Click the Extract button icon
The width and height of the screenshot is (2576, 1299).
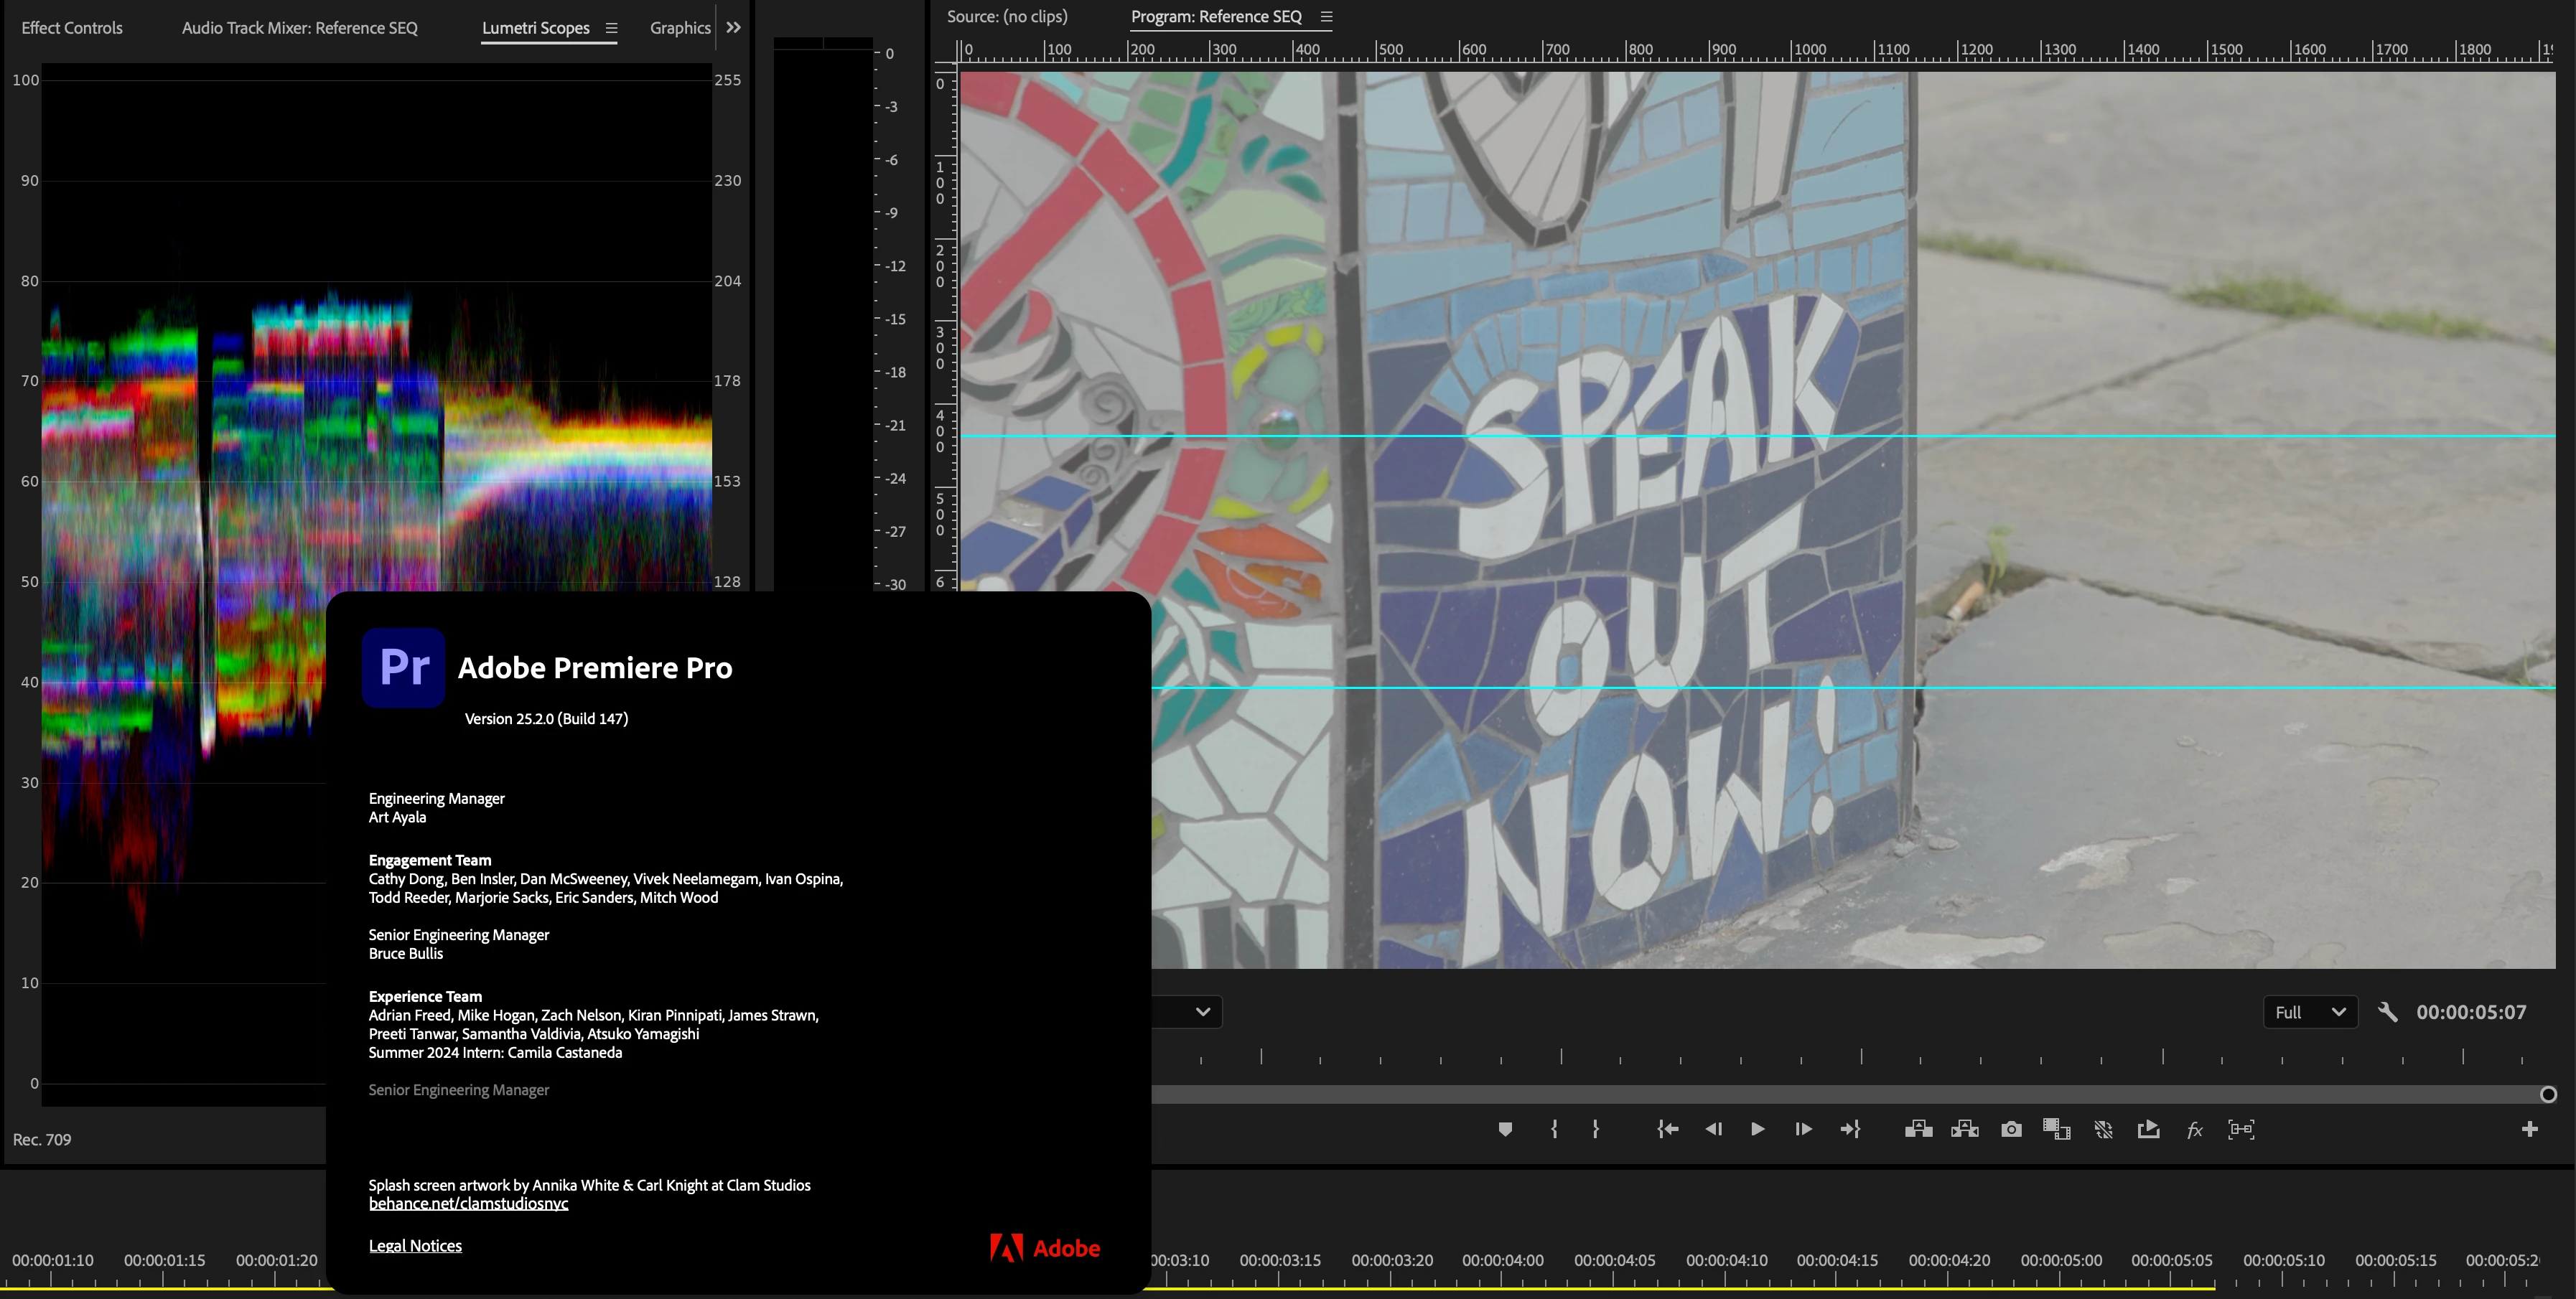click(x=1964, y=1129)
